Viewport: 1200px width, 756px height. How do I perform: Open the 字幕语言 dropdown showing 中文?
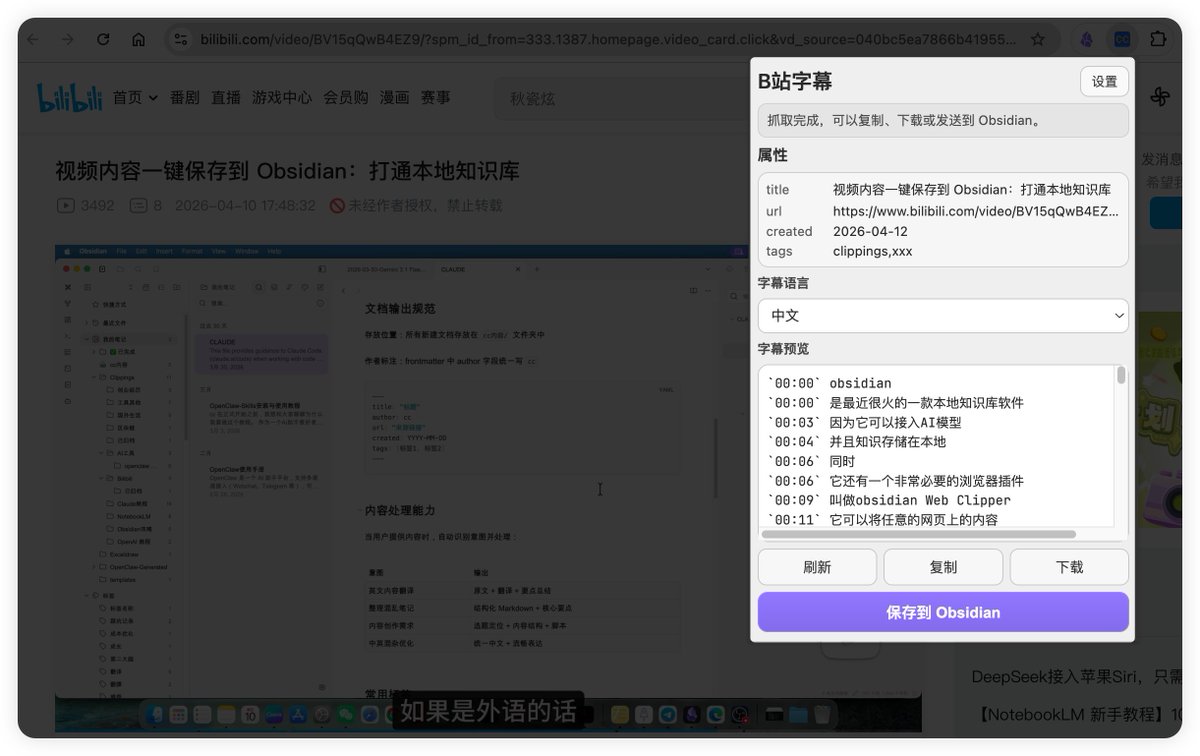[x=943, y=315]
